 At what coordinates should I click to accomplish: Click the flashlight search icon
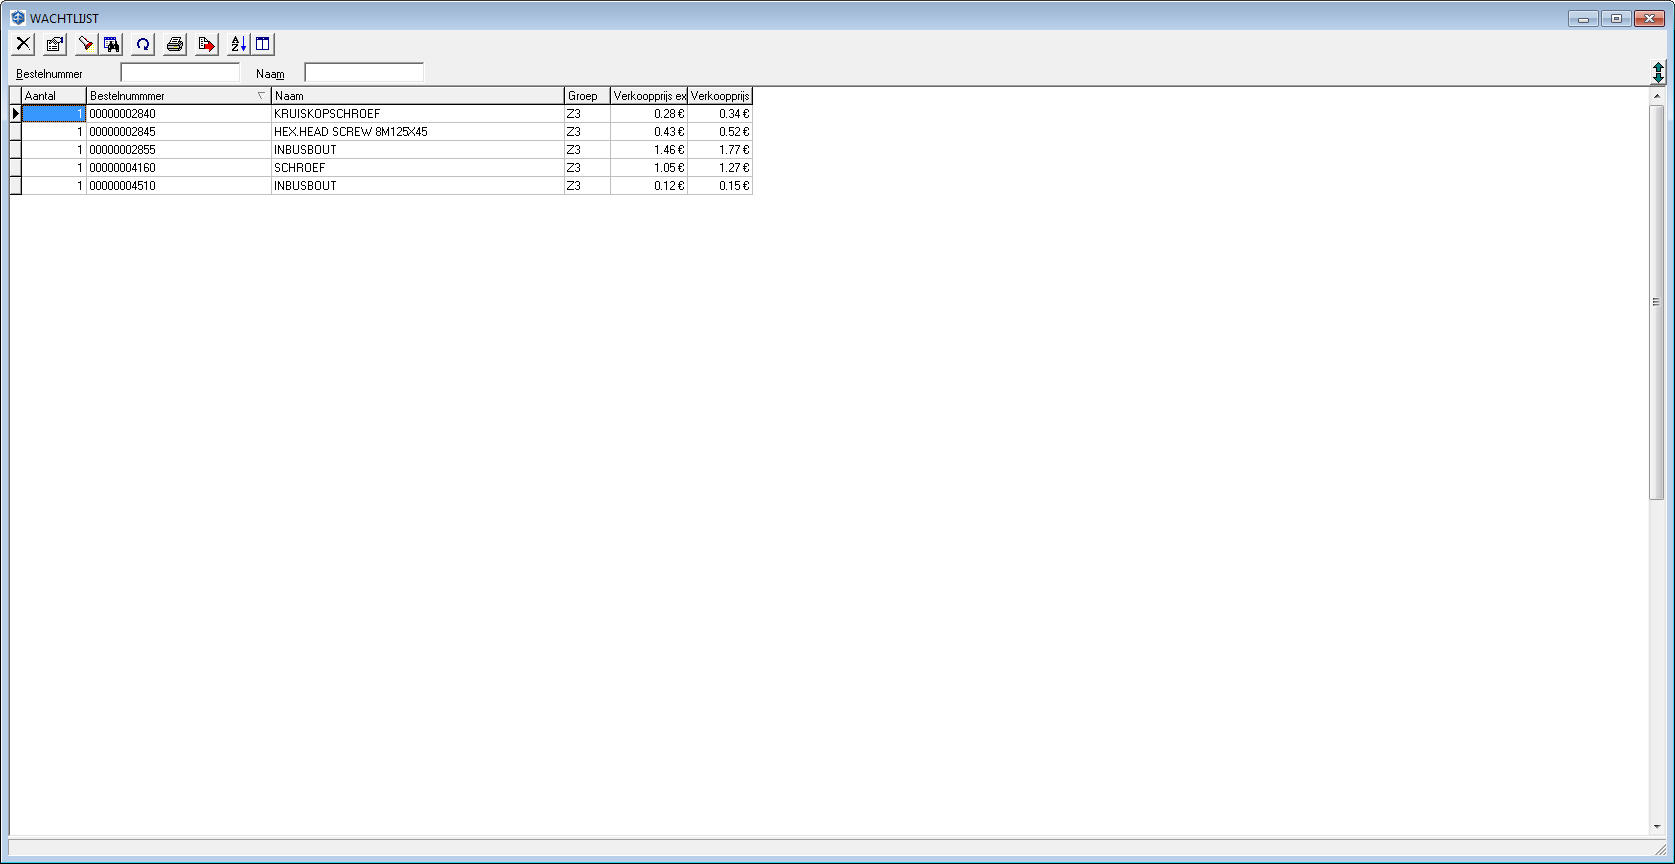[x=87, y=44]
